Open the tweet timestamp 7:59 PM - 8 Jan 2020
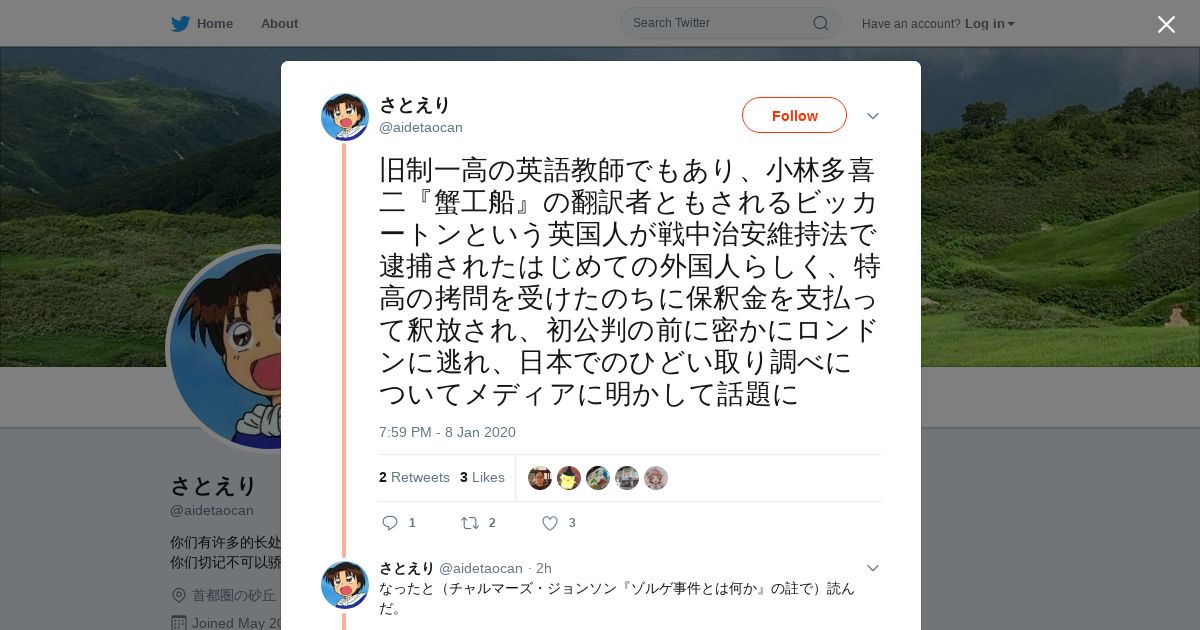Image resolution: width=1200 pixels, height=630 pixels. 447,432
